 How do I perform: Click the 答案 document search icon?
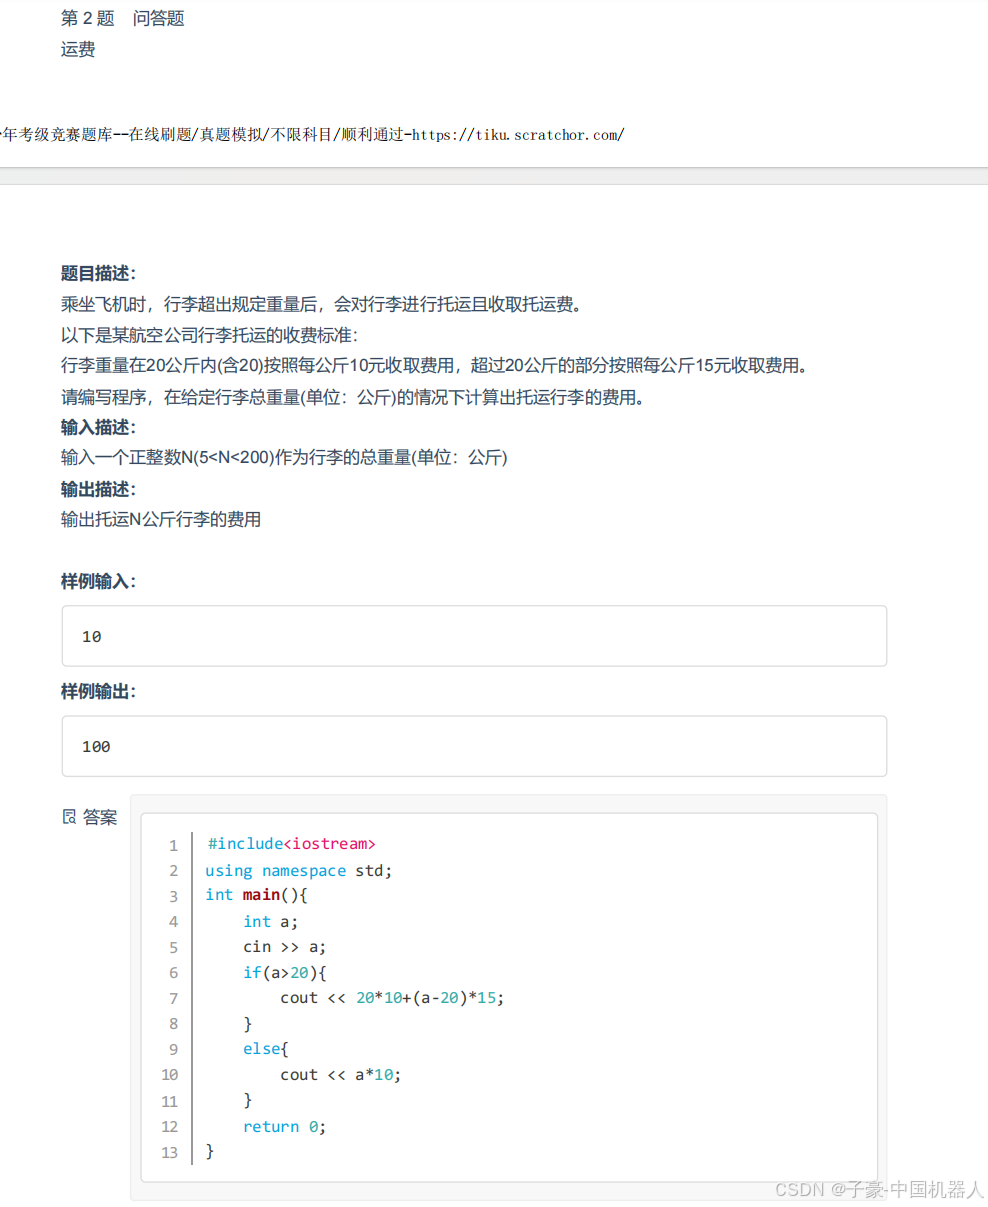click(x=69, y=817)
